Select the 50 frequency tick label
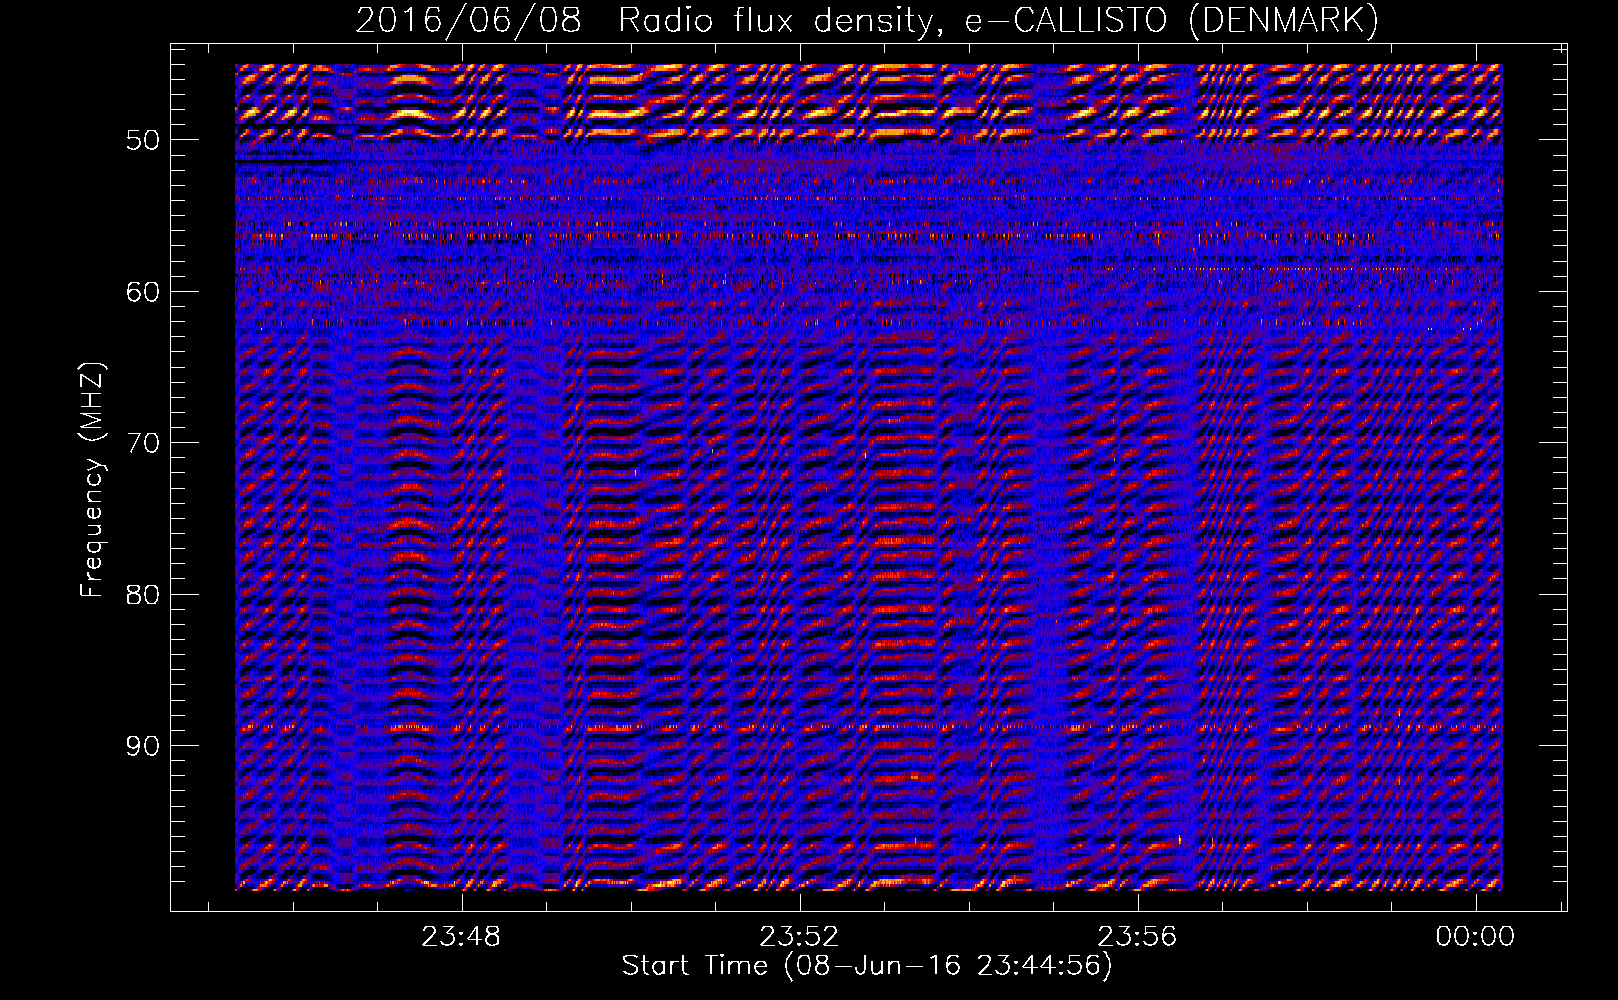The height and width of the screenshot is (1000, 1618). click(143, 140)
